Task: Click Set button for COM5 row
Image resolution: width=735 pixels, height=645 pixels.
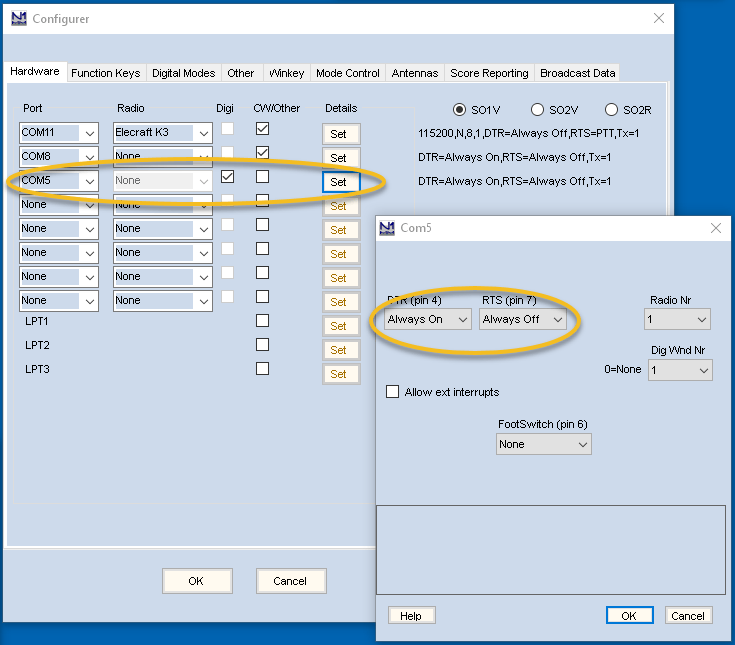Action: click(341, 182)
